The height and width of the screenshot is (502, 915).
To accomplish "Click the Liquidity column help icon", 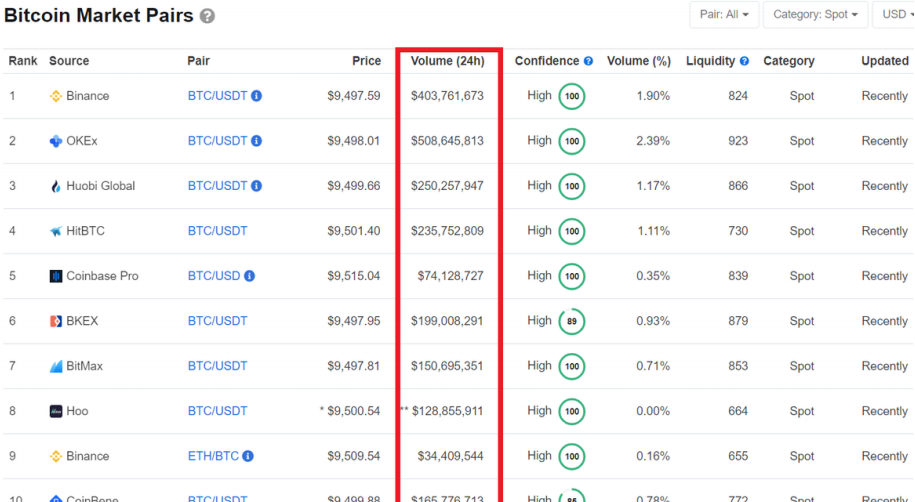I will click(x=744, y=61).
